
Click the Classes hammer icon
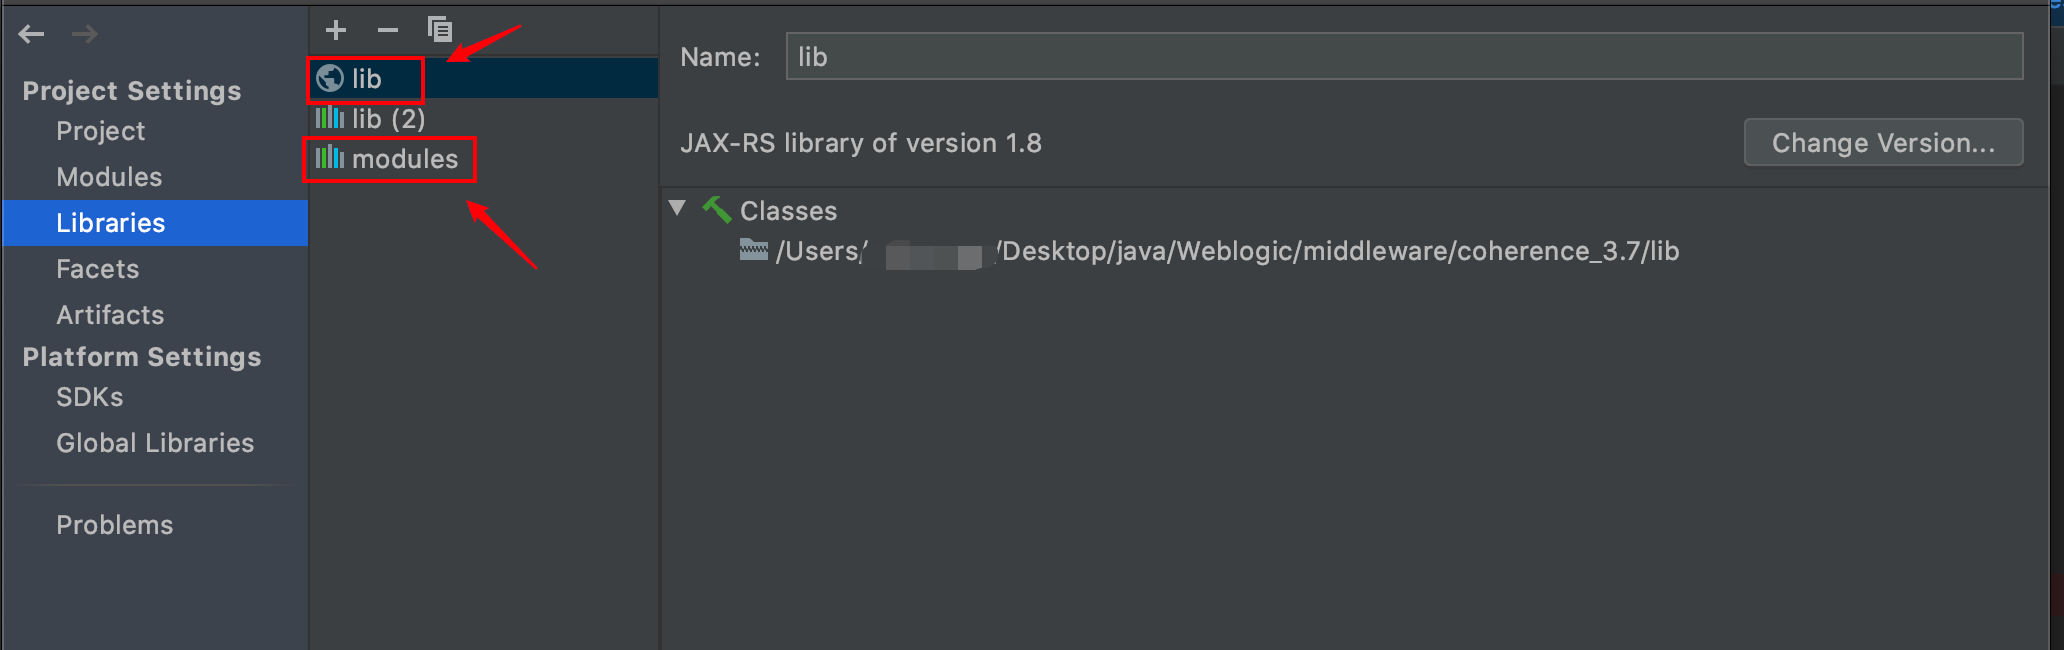[x=716, y=210]
